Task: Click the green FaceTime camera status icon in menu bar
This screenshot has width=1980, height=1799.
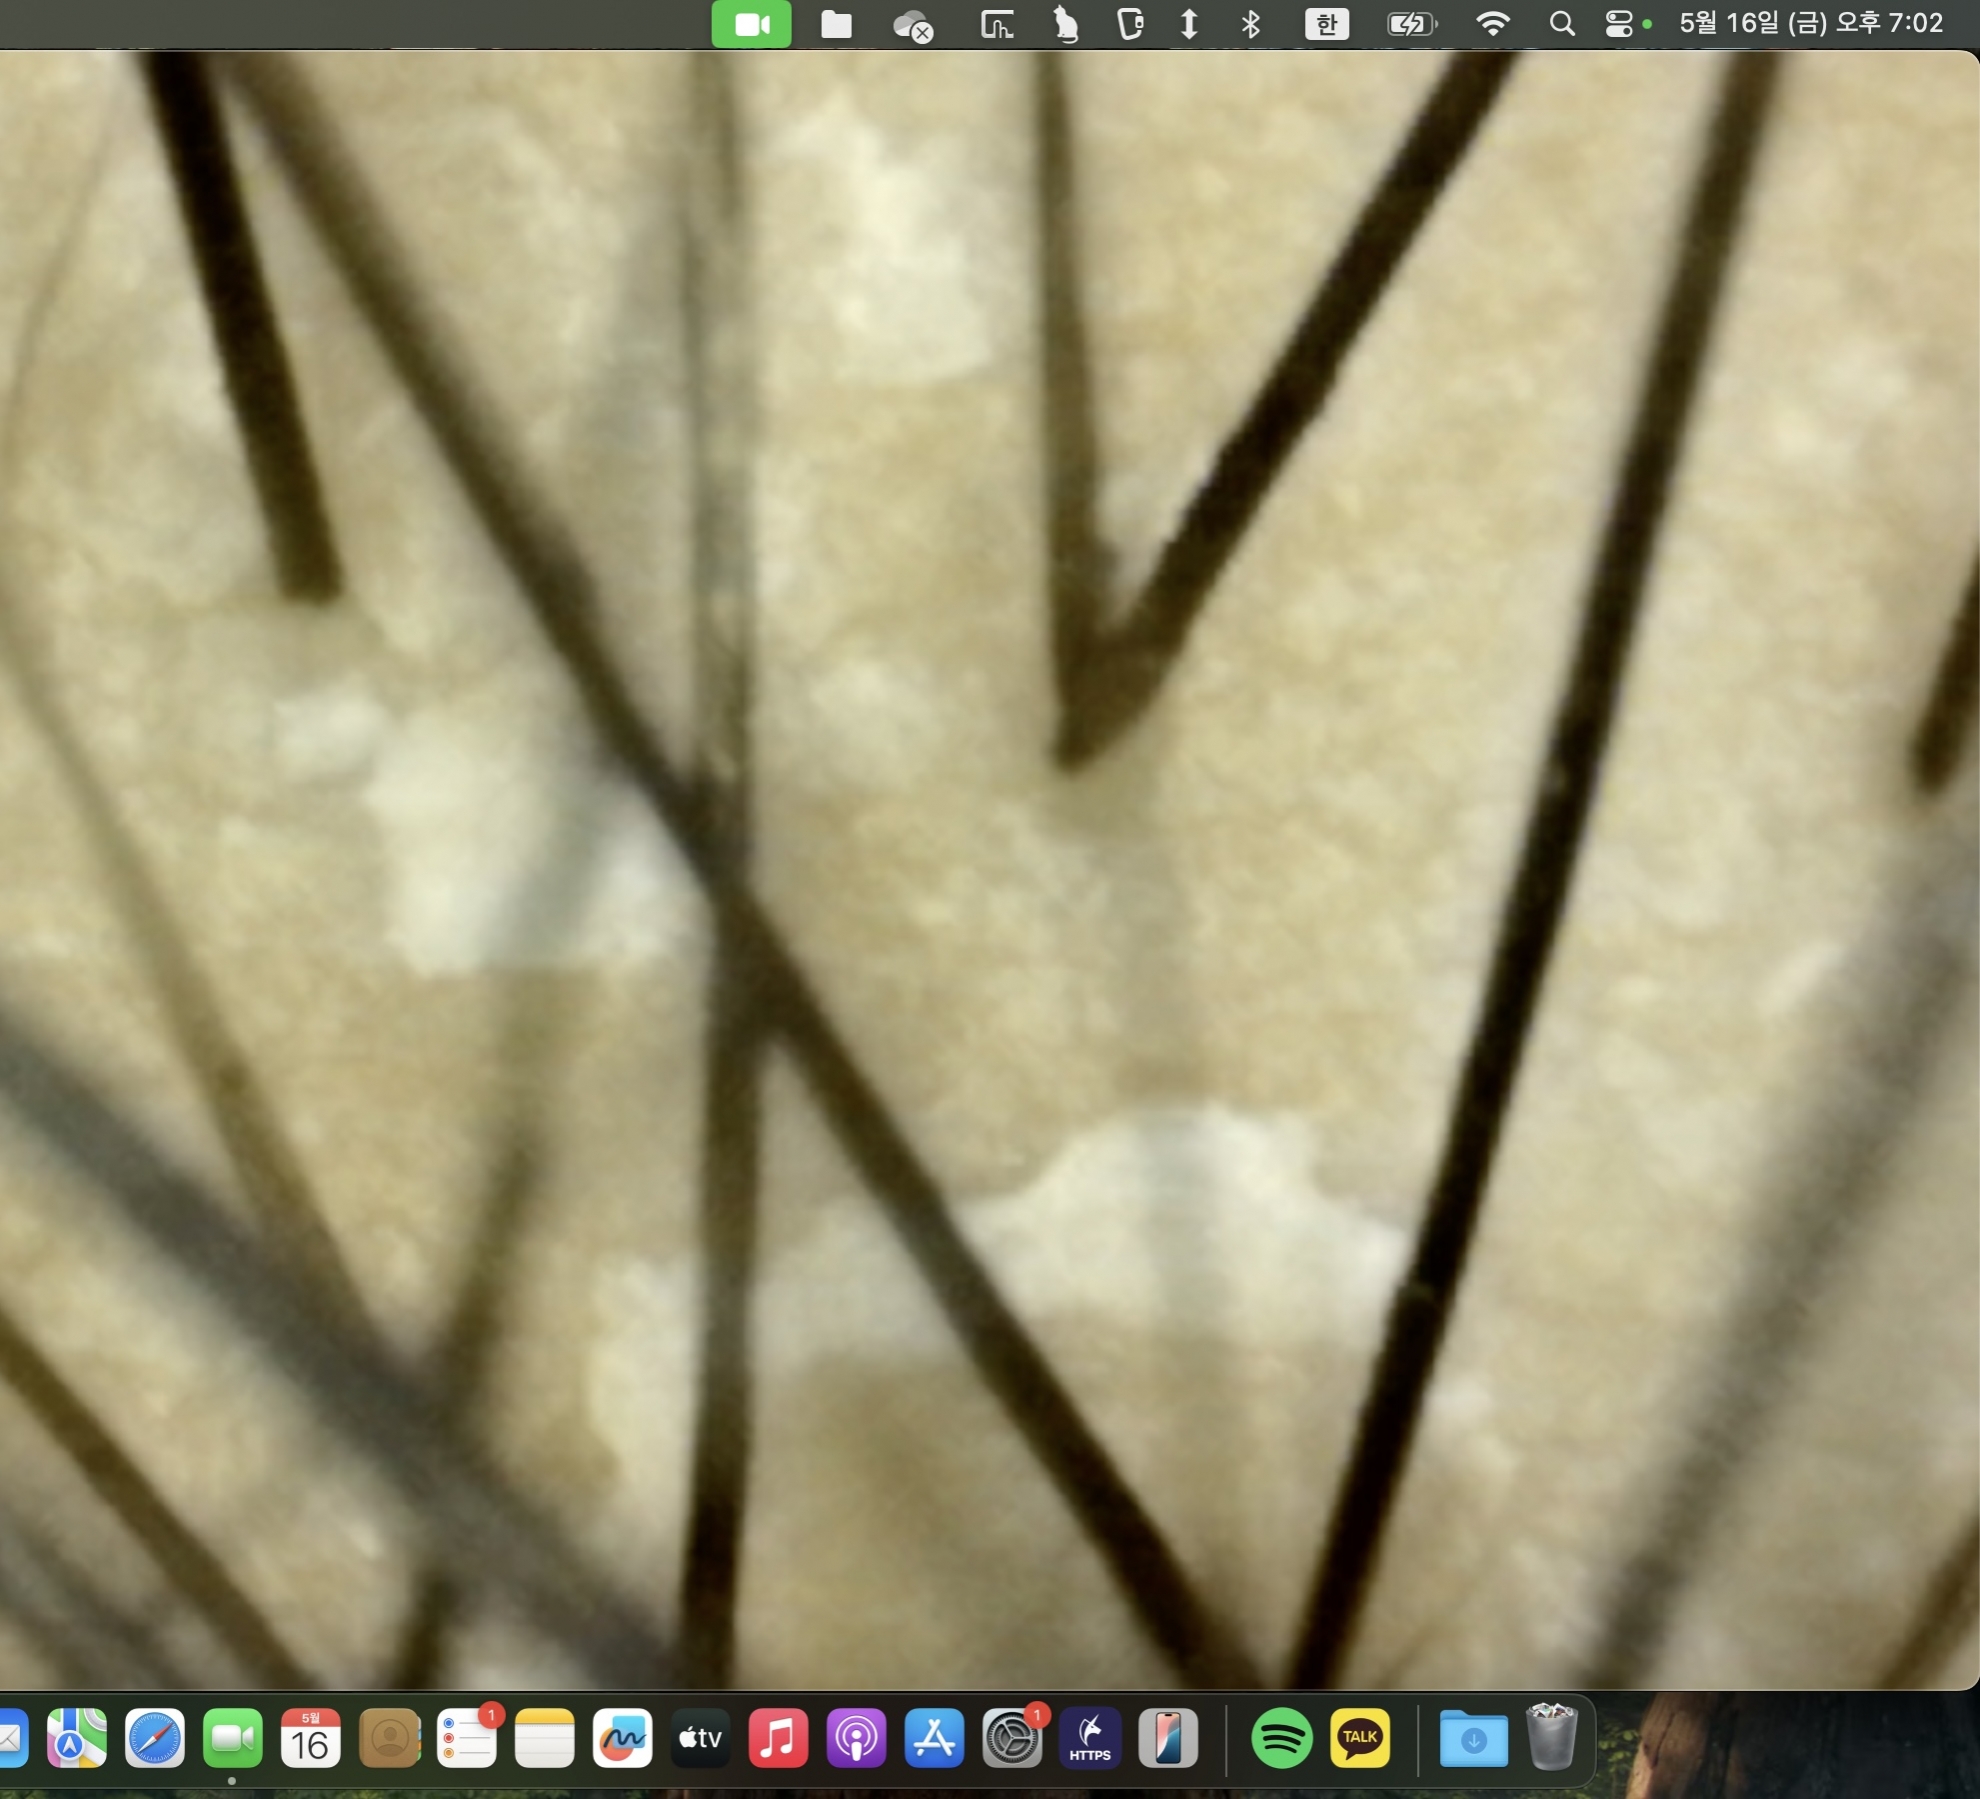Action: (x=751, y=24)
